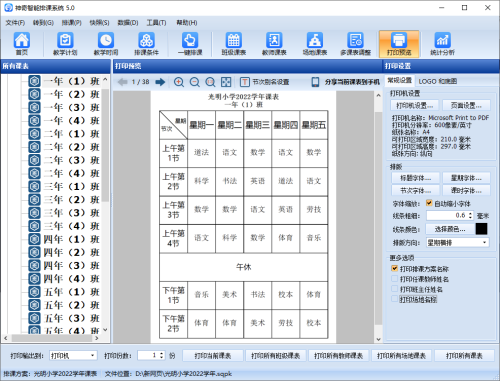
Task: Click the 选择颜色... button
Action: (x=450, y=229)
